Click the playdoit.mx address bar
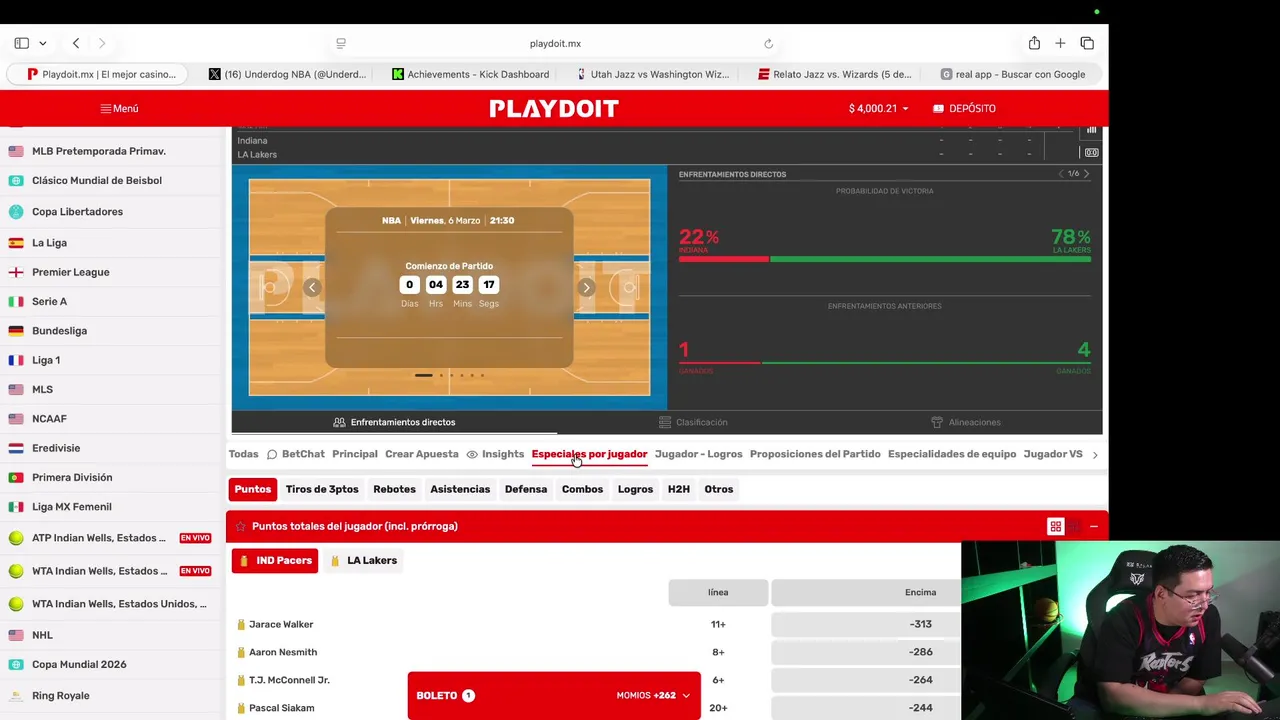Image resolution: width=1280 pixels, height=720 pixels. tap(555, 44)
